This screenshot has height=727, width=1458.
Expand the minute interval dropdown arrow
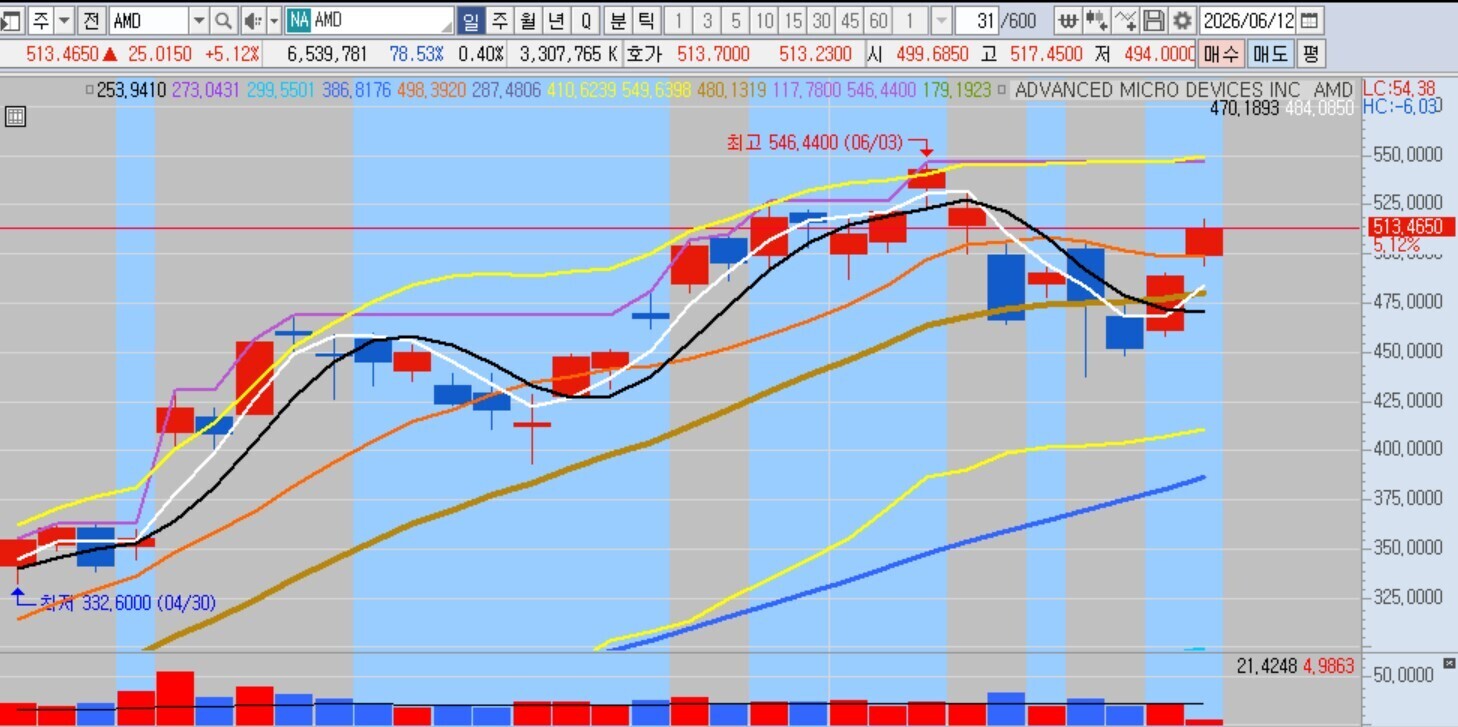click(941, 20)
